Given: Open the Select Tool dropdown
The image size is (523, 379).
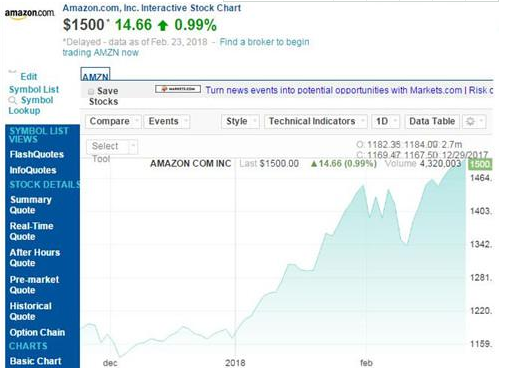Looking at the screenshot, I should tap(112, 146).
